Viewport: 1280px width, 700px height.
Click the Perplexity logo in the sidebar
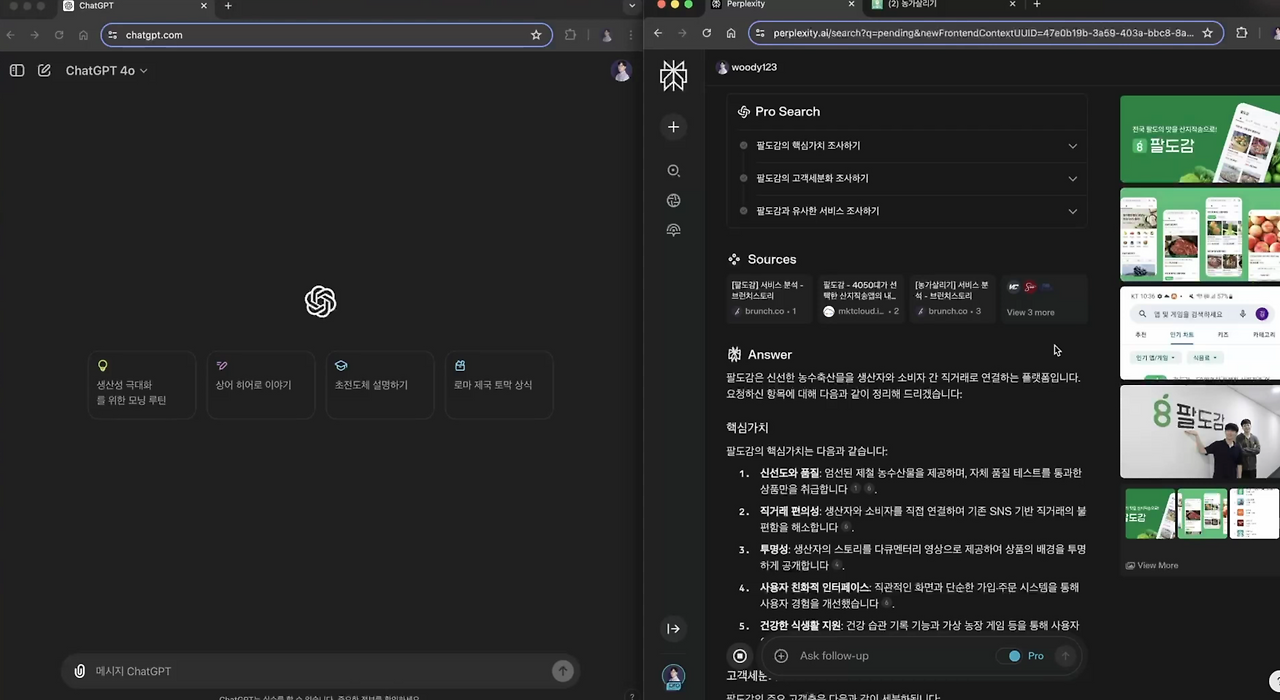(674, 75)
